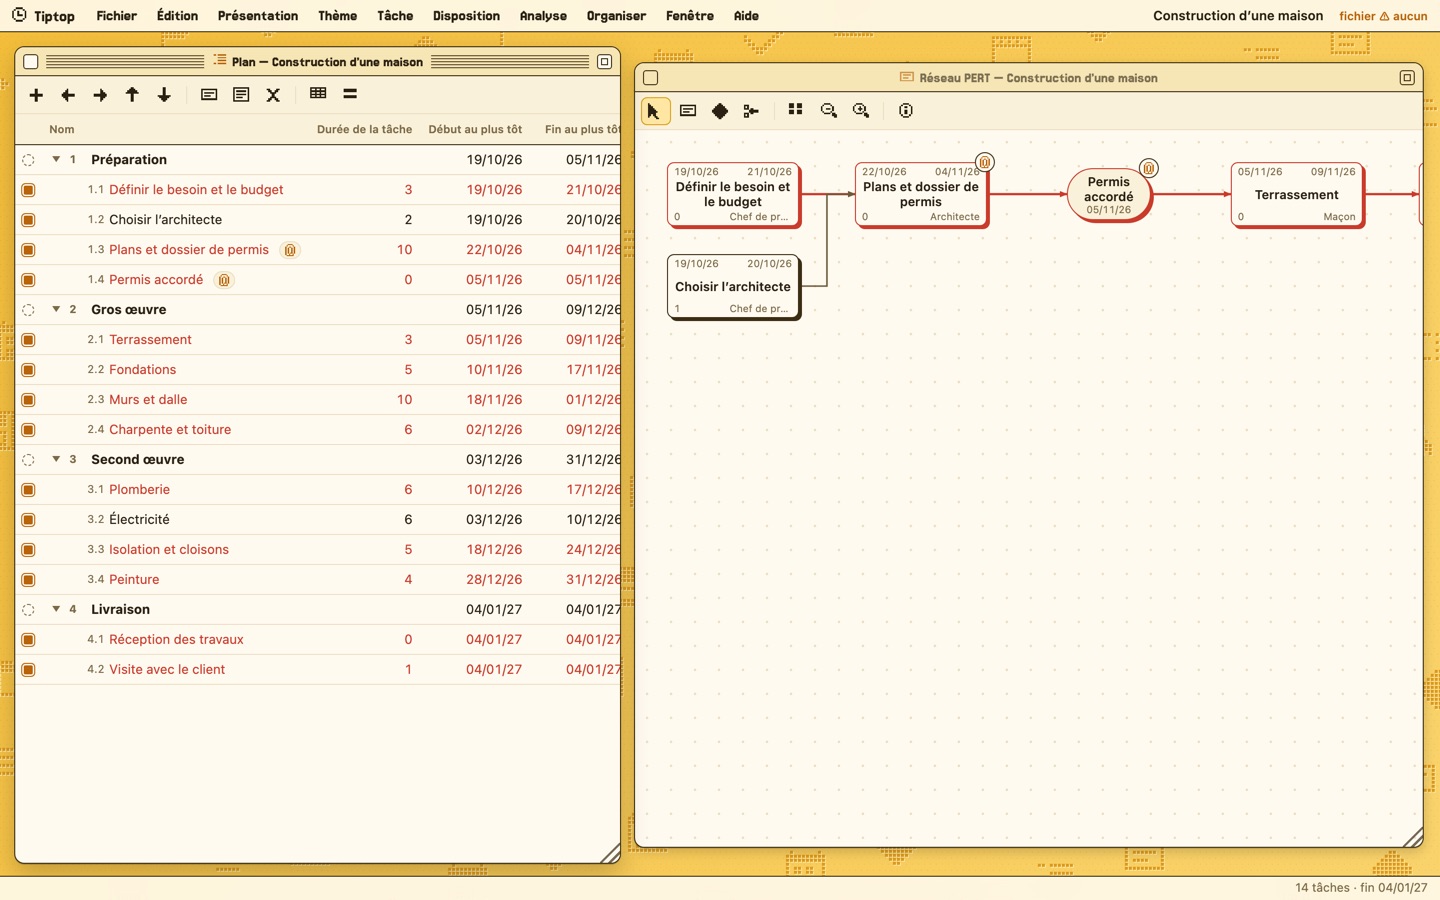
Task: Click the Terrassement node in PERT network
Action: click(1297, 195)
